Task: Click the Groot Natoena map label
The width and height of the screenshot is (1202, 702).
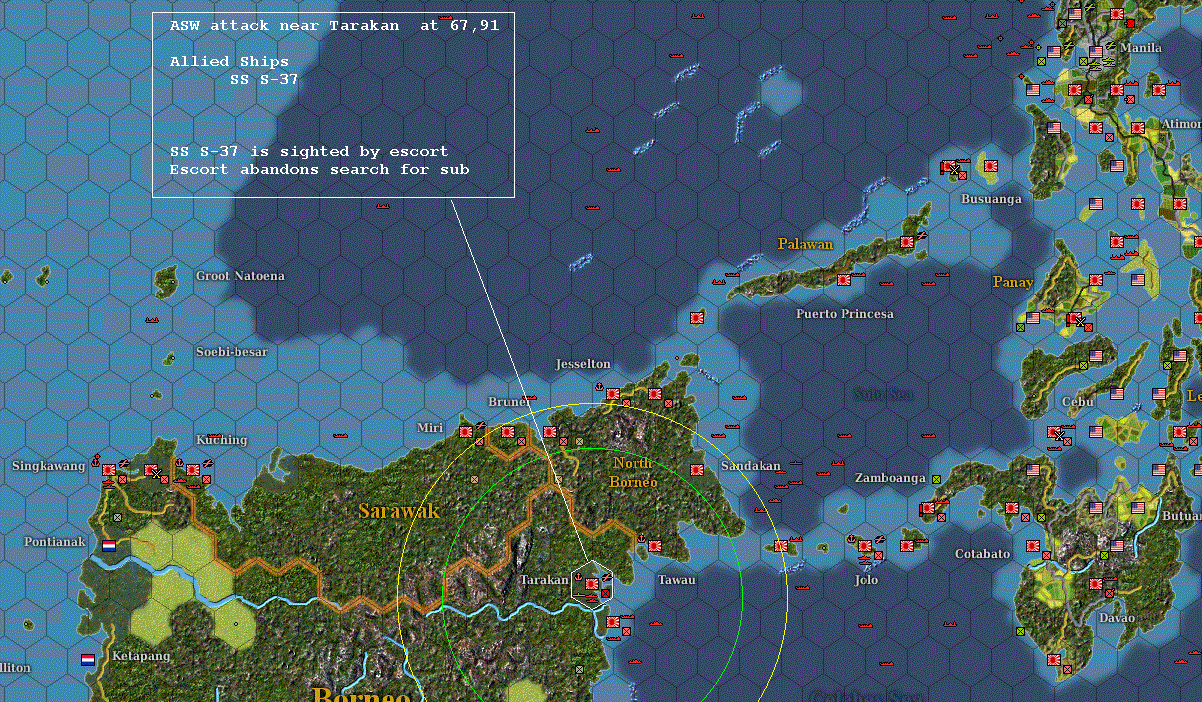Action: point(240,276)
